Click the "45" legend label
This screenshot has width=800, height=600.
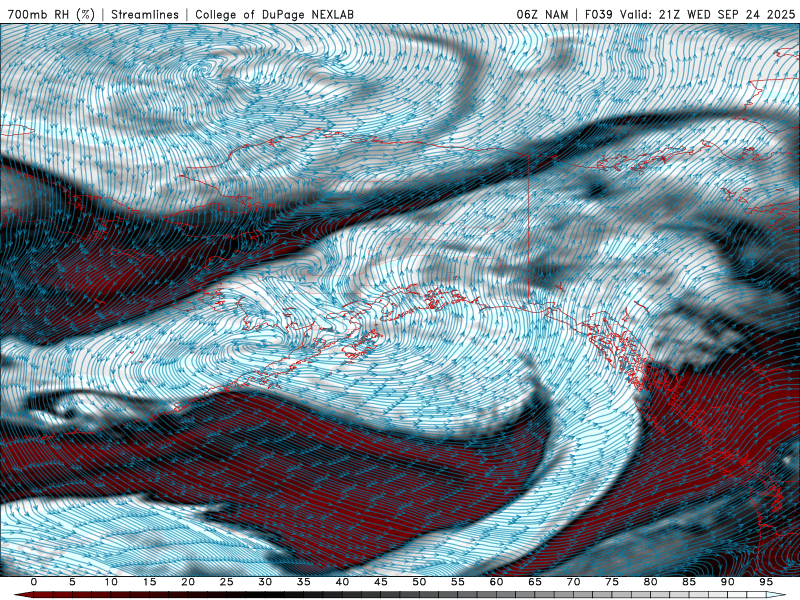point(381,582)
